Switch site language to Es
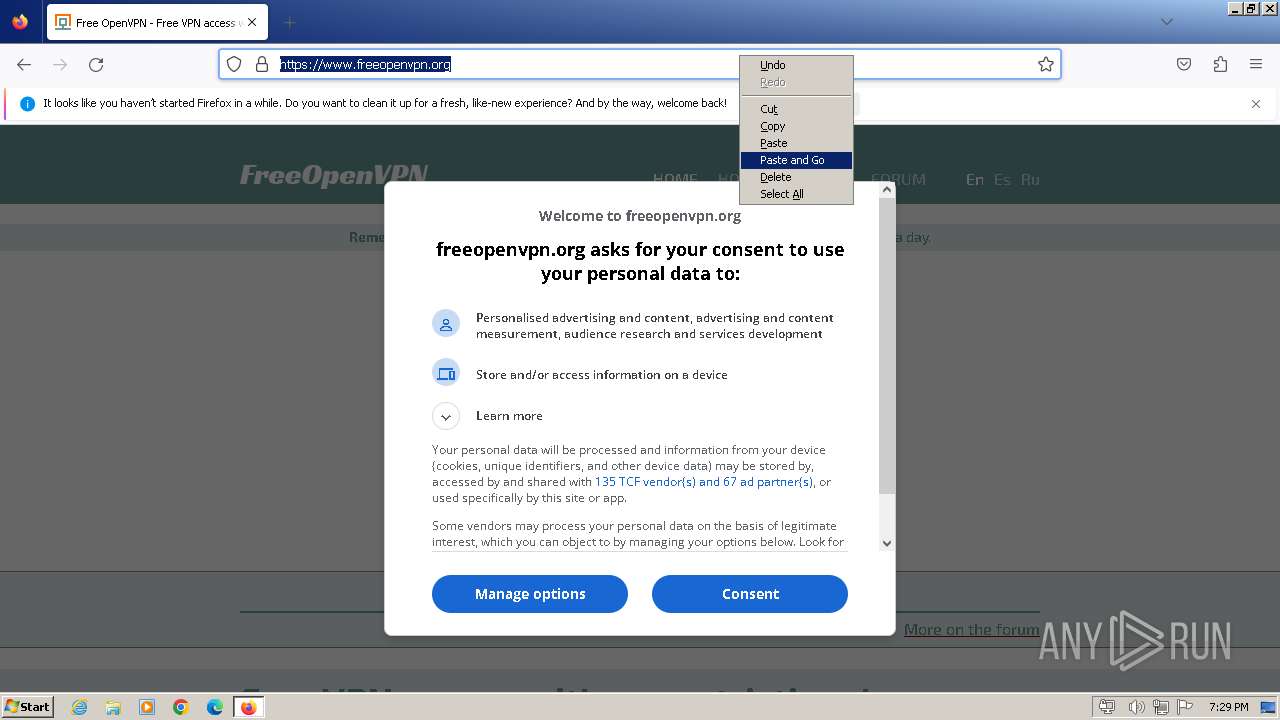This screenshot has height=720, width=1280. pyautogui.click(x=1002, y=180)
